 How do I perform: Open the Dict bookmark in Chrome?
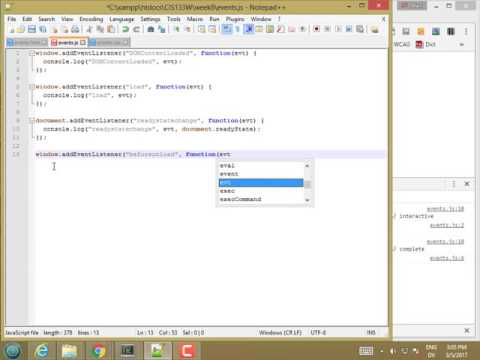click(426, 44)
